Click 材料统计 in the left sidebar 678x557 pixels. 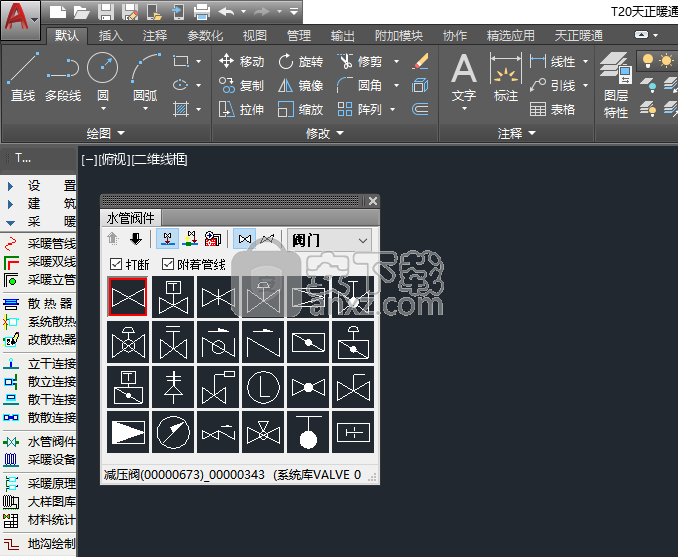50,520
